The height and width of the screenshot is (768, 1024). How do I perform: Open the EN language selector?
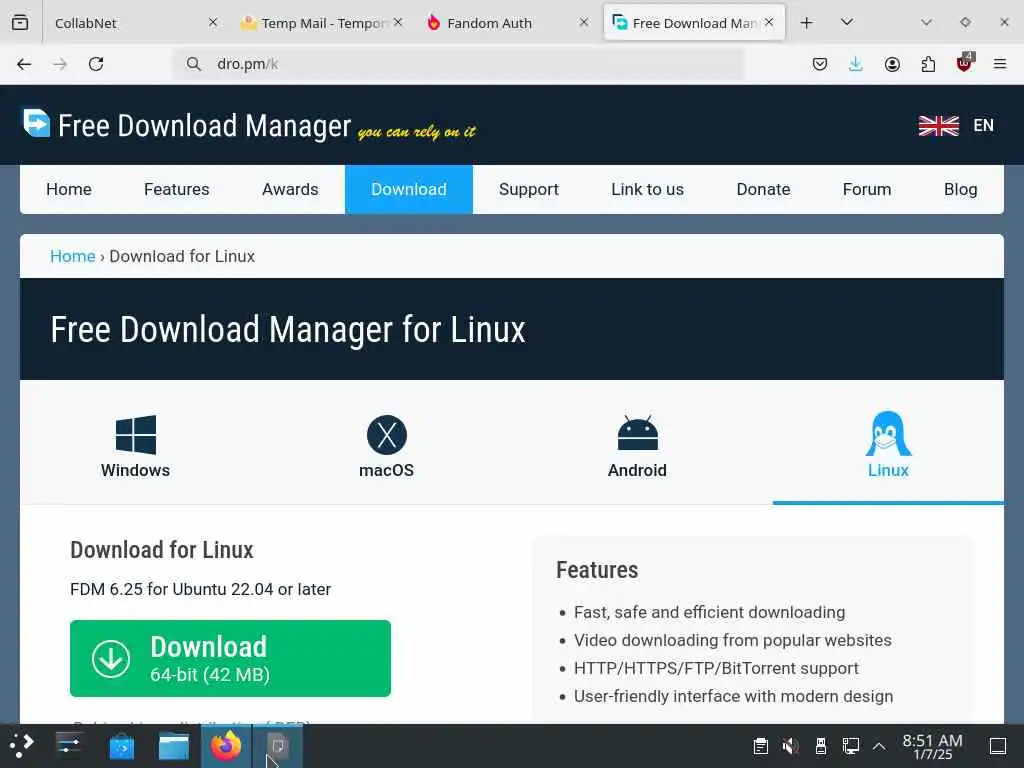coord(984,125)
